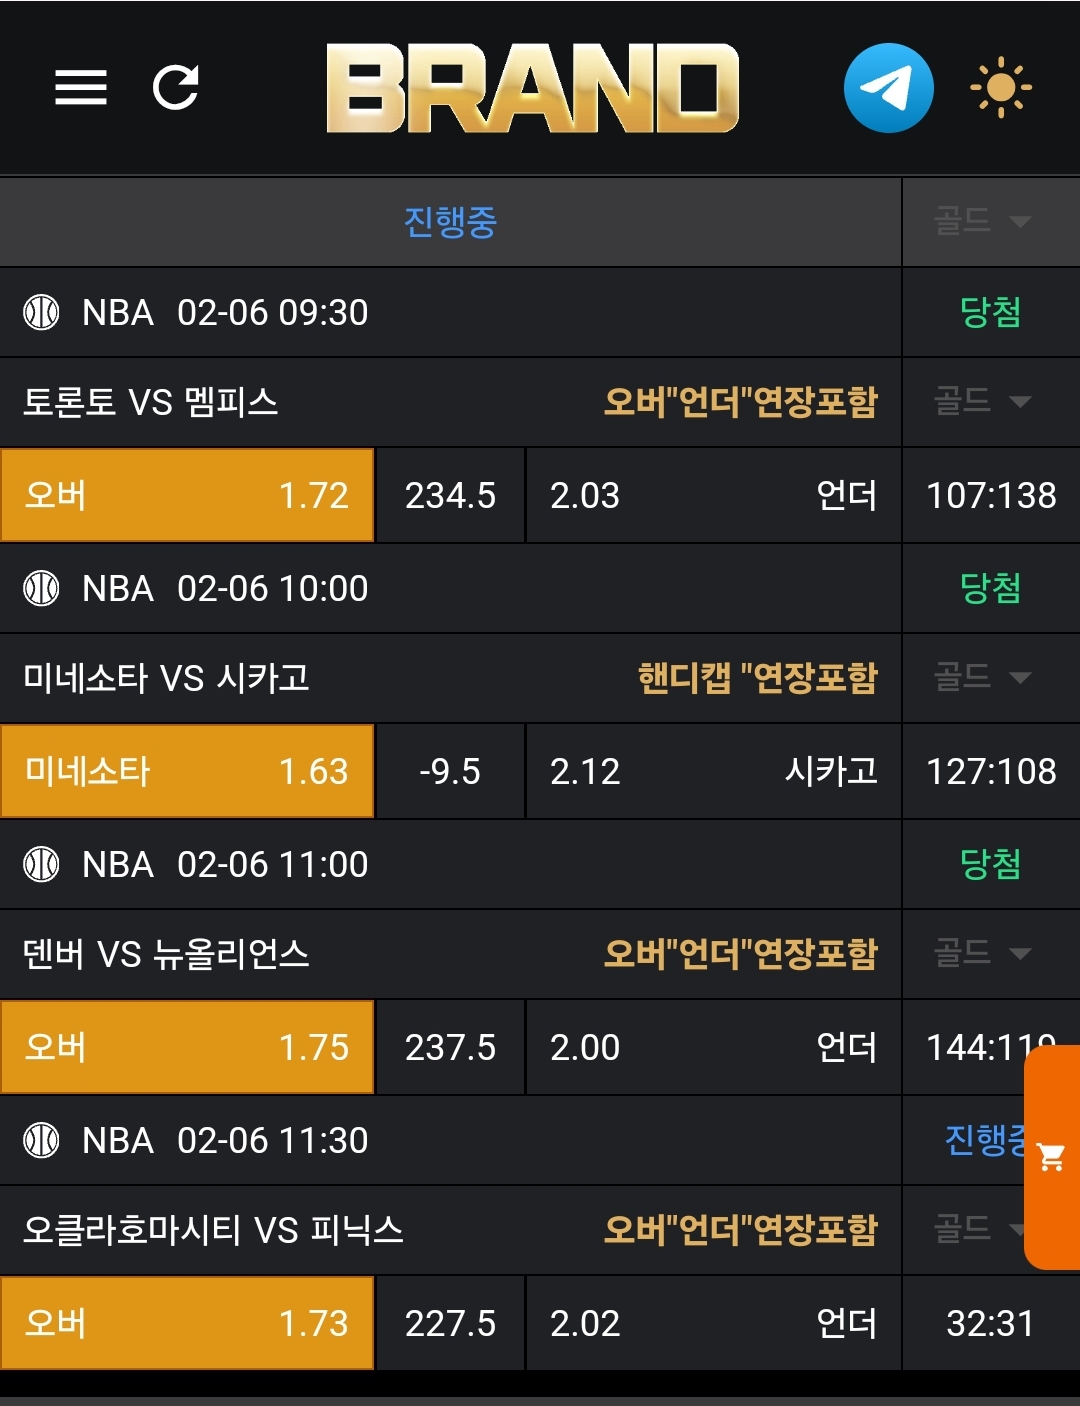Expand 골드 dropdown in 토론토 VS 멤피스 row
Image resolution: width=1080 pixels, height=1406 pixels.
pos(982,402)
